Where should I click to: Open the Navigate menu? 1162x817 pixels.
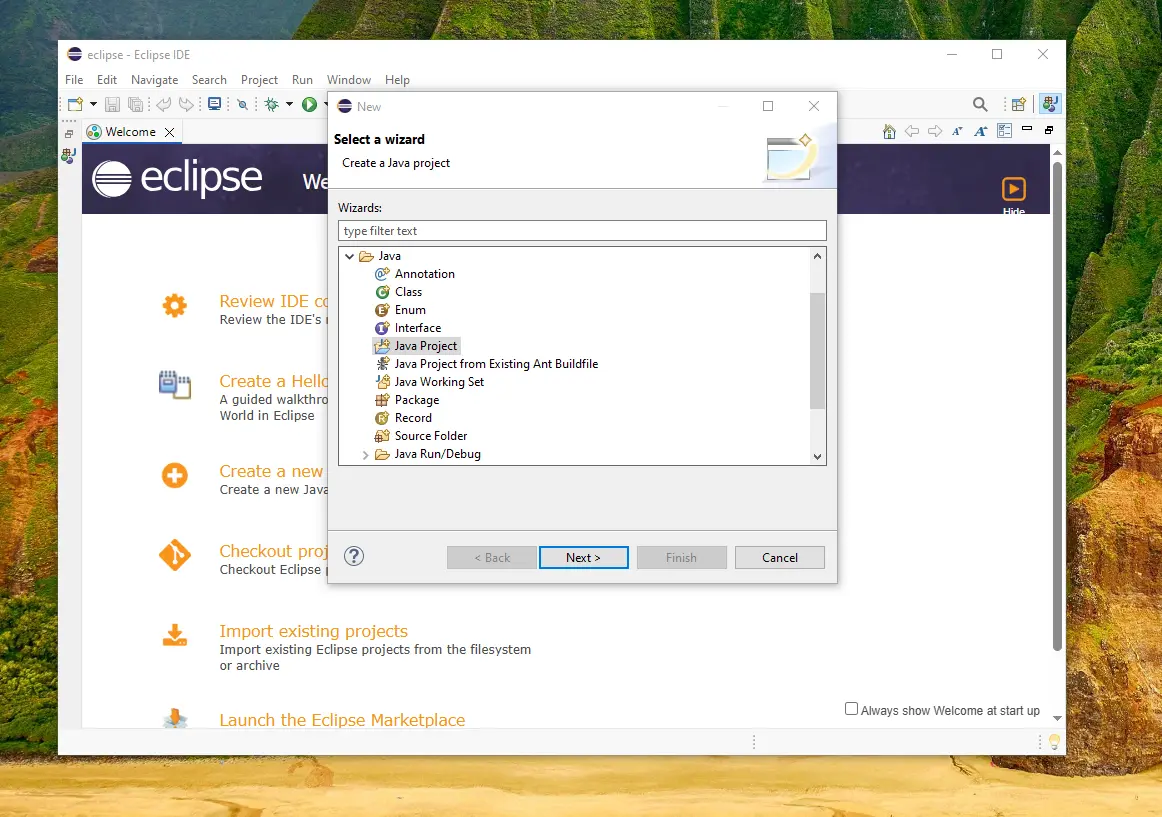pyautogui.click(x=154, y=80)
